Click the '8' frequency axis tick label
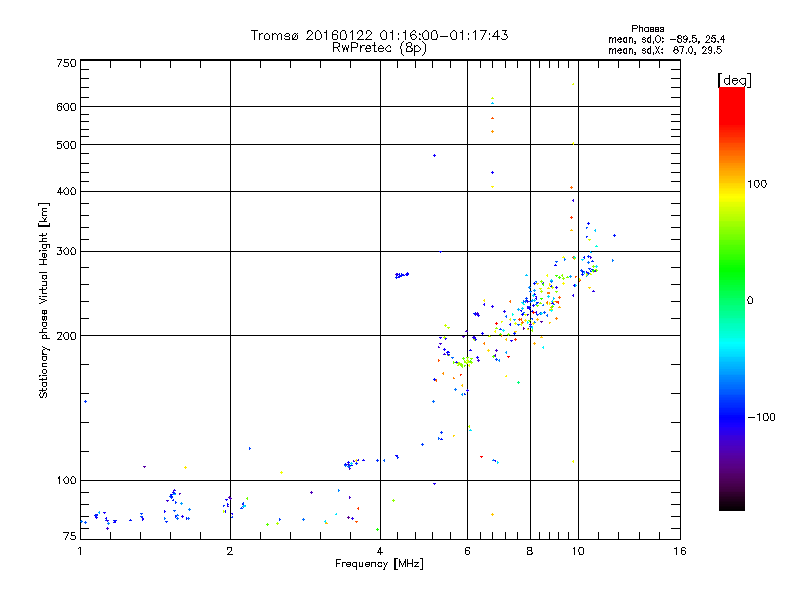Image resolution: width=800 pixels, height=600 pixels. (x=530, y=551)
